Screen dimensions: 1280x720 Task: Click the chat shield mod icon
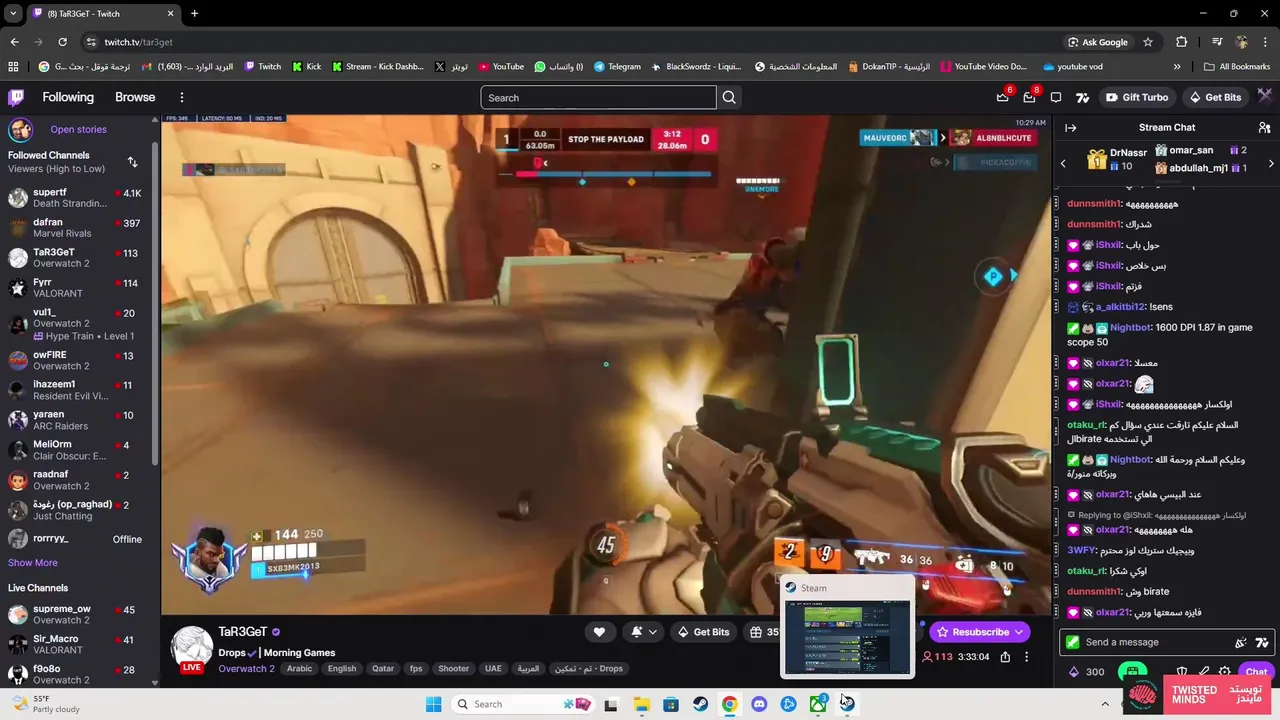[x=1182, y=672]
